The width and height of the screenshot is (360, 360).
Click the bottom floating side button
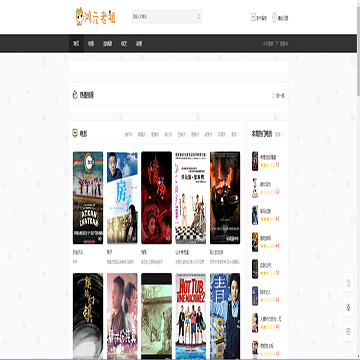348,331
